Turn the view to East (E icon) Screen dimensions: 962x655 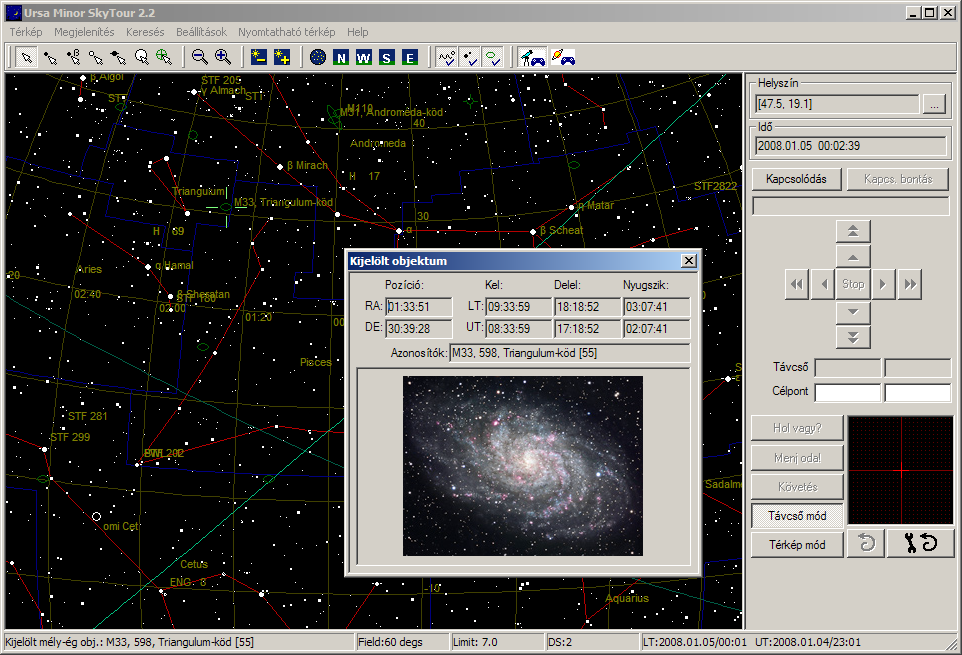pyautogui.click(x=409, y=58)
